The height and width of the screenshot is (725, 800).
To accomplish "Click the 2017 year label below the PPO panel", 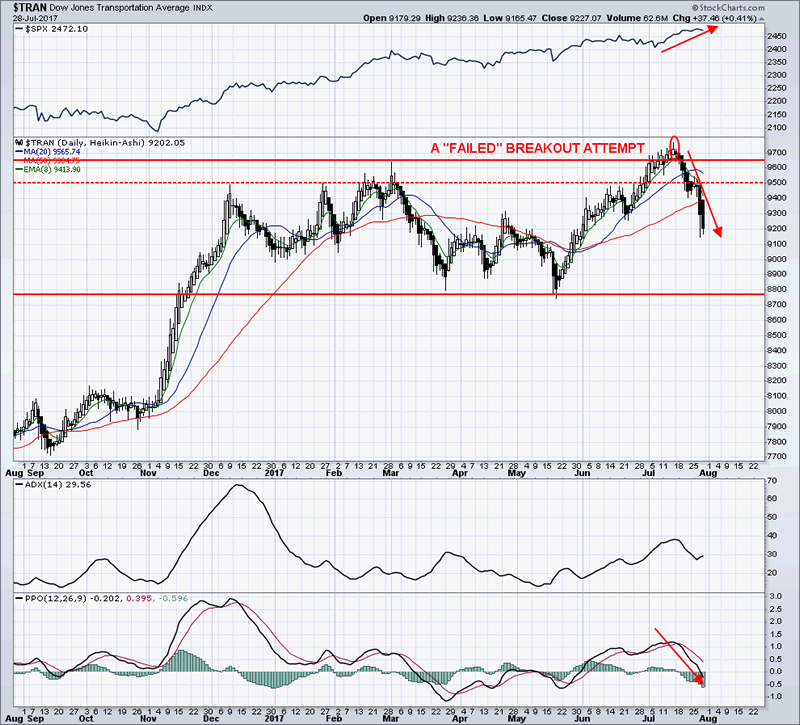I will click(274, 719).
